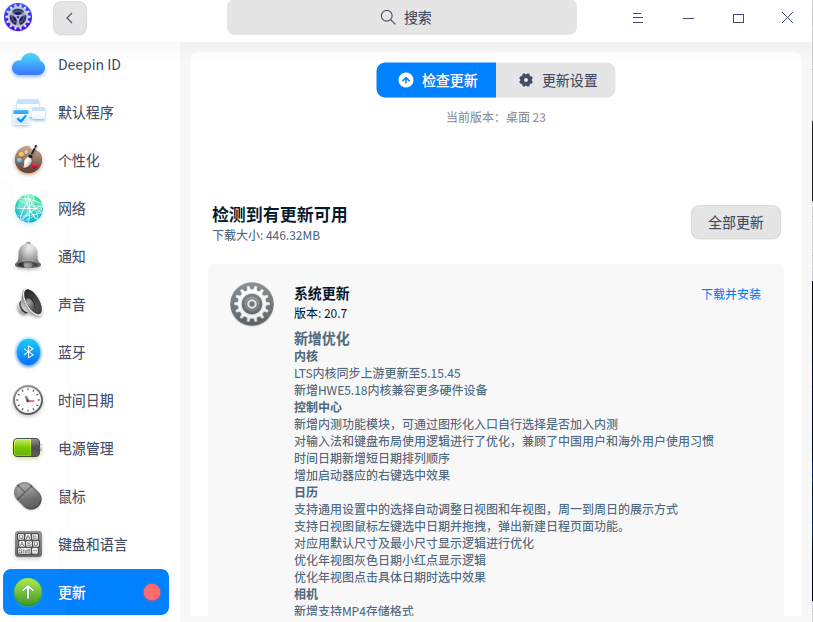Click the 日历 changelog heading
813x622 pixels.
[x=306, y=492]
